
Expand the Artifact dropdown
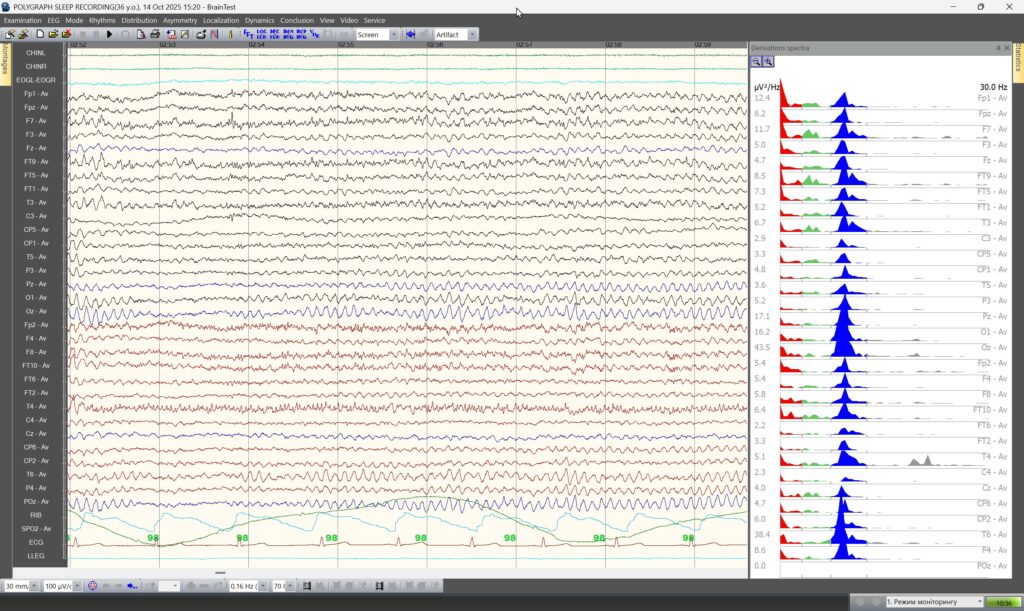pyautogui.click(x=472, y=34)
